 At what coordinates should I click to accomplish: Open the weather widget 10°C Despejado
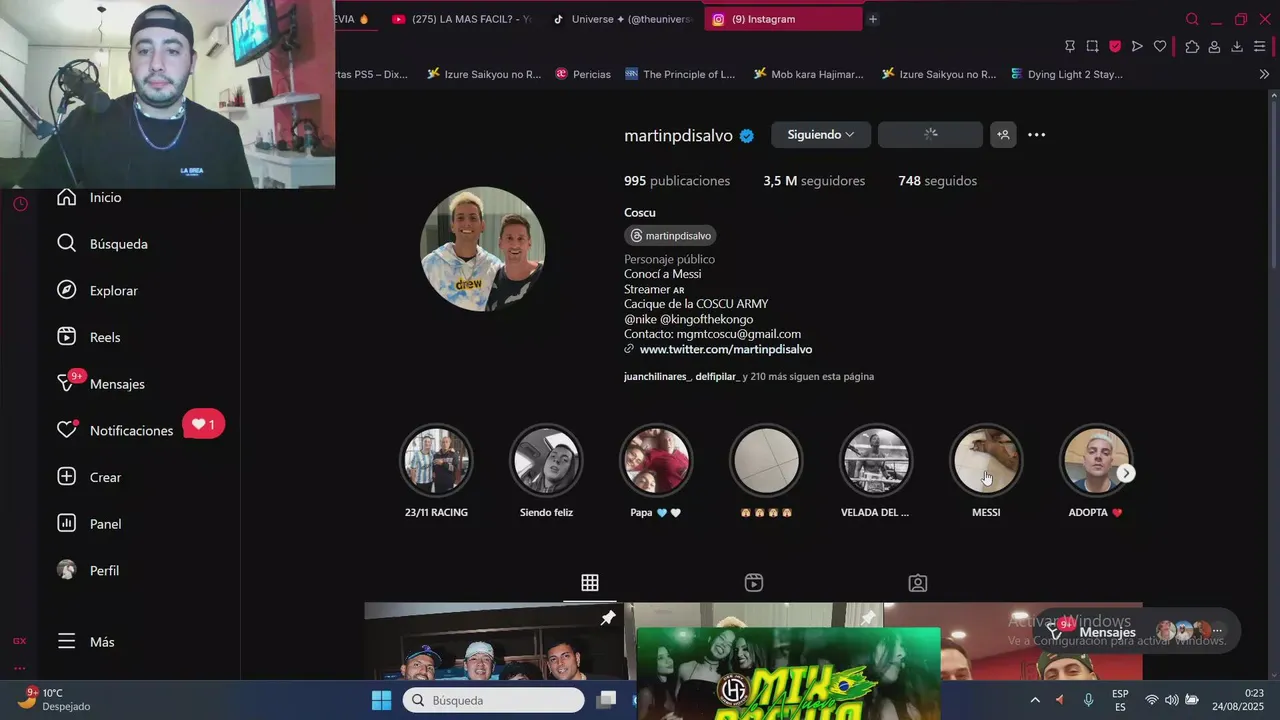click(55, 699)
